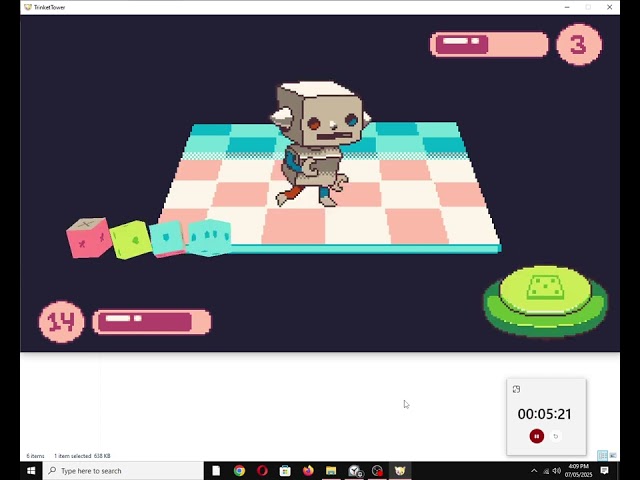Screen dimensions: 640x480
Task: Click the network tray icon
Action: point(546,471)
